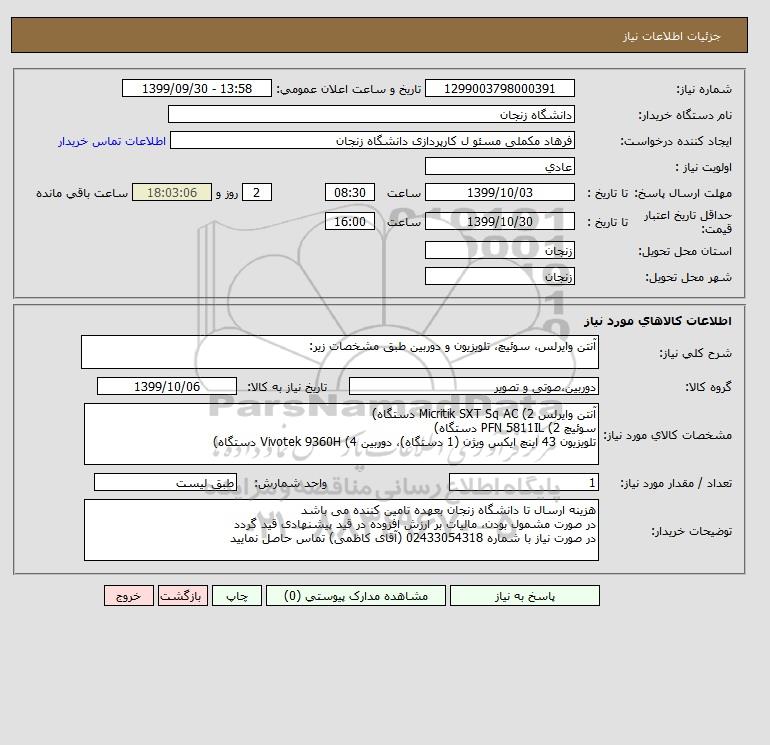Click the announcement date field 1399/09/30 - 13:58
This screenshot has height=745, width=770.
(196, 88)
